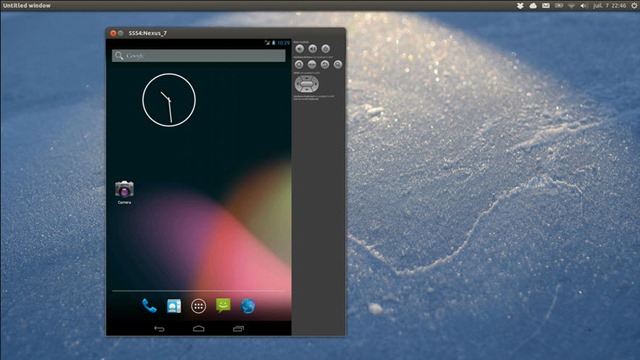Open the system session gear menu
640x360 pixels.
(635, 5)
